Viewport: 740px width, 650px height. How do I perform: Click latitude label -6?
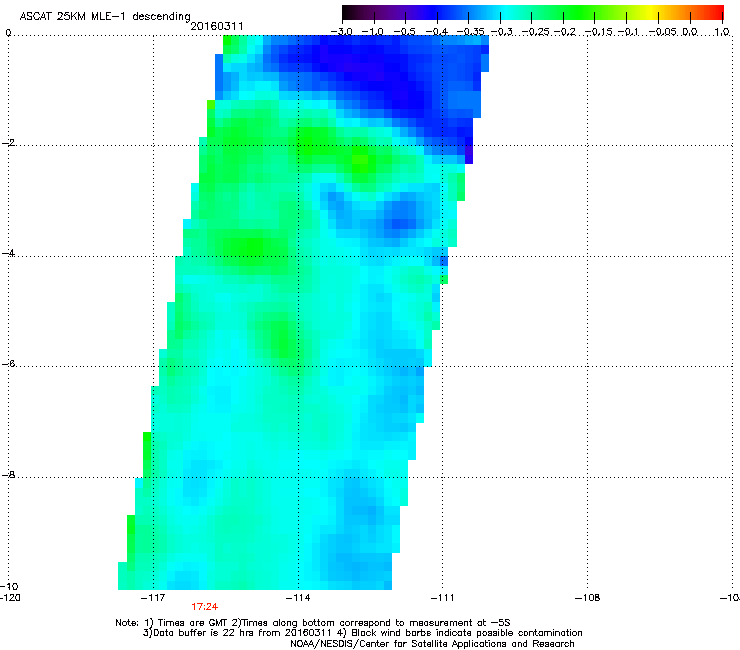[8, 364]
